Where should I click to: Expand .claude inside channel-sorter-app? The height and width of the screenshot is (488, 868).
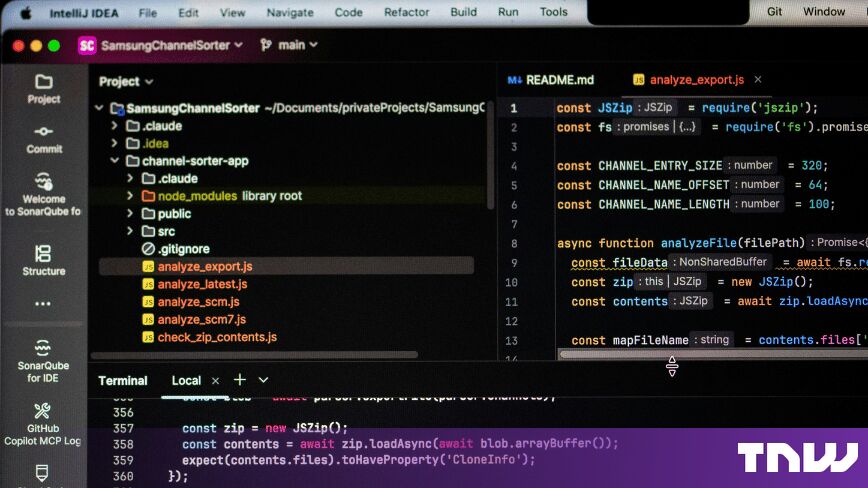click(x=130, y=179)
